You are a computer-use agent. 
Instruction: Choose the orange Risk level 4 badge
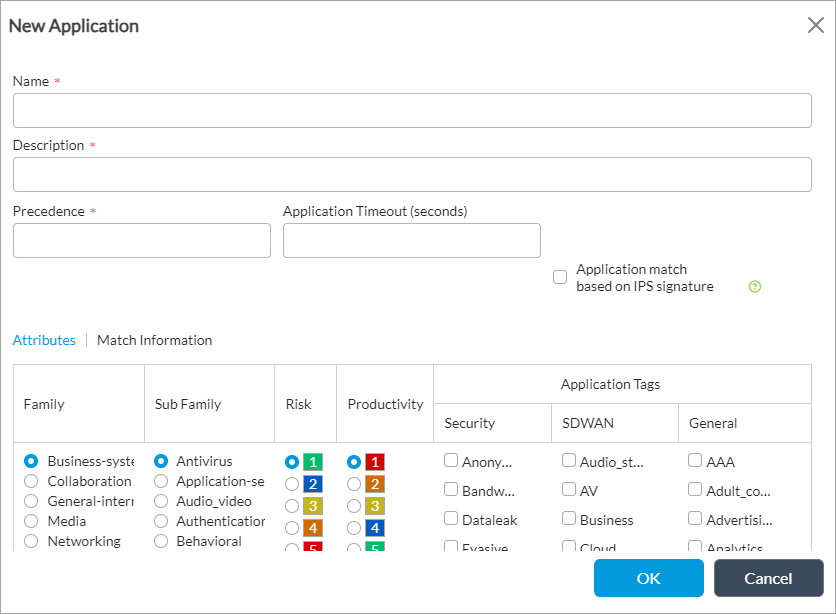coord(312,527)
